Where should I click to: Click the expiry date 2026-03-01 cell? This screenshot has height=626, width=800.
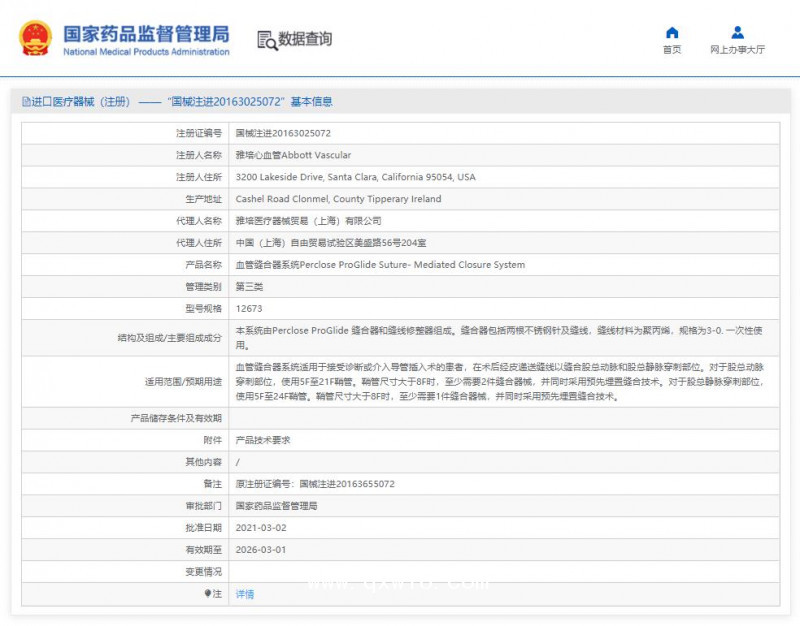[x=261, y=549]
